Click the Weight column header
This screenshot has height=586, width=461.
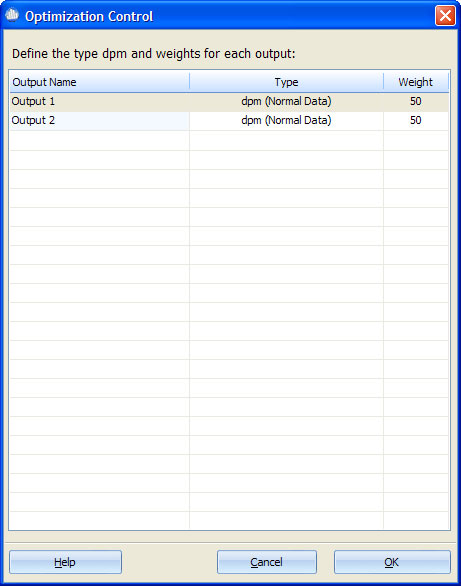[416, 82]
